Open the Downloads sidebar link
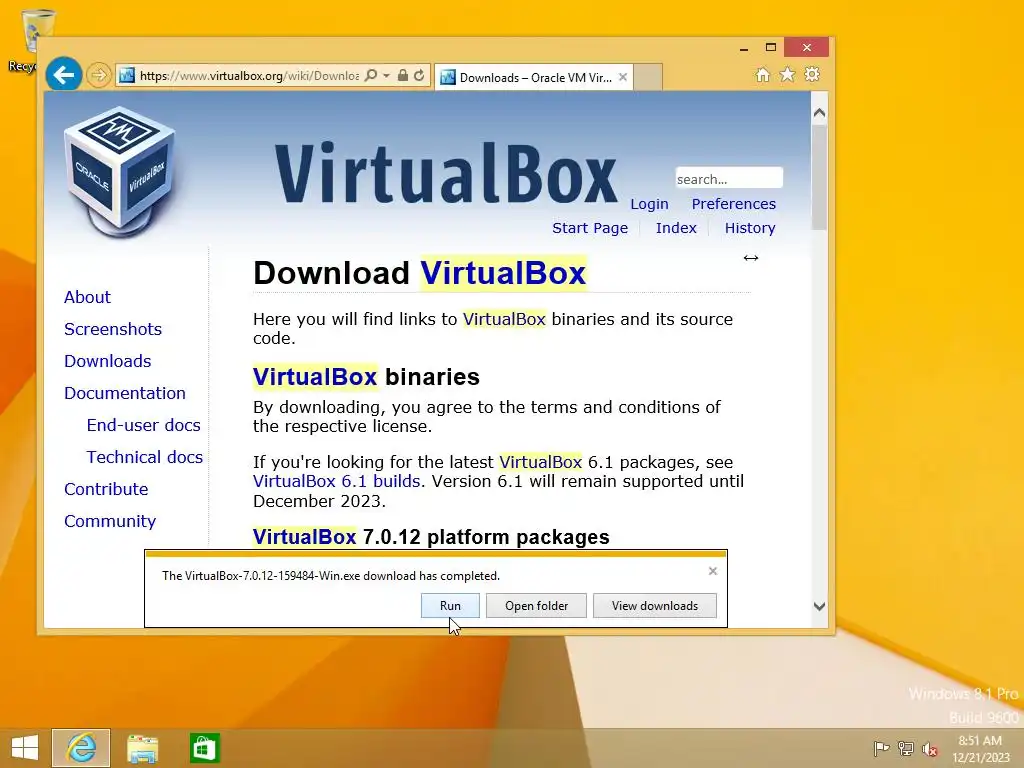 click(x=108, y=361)
